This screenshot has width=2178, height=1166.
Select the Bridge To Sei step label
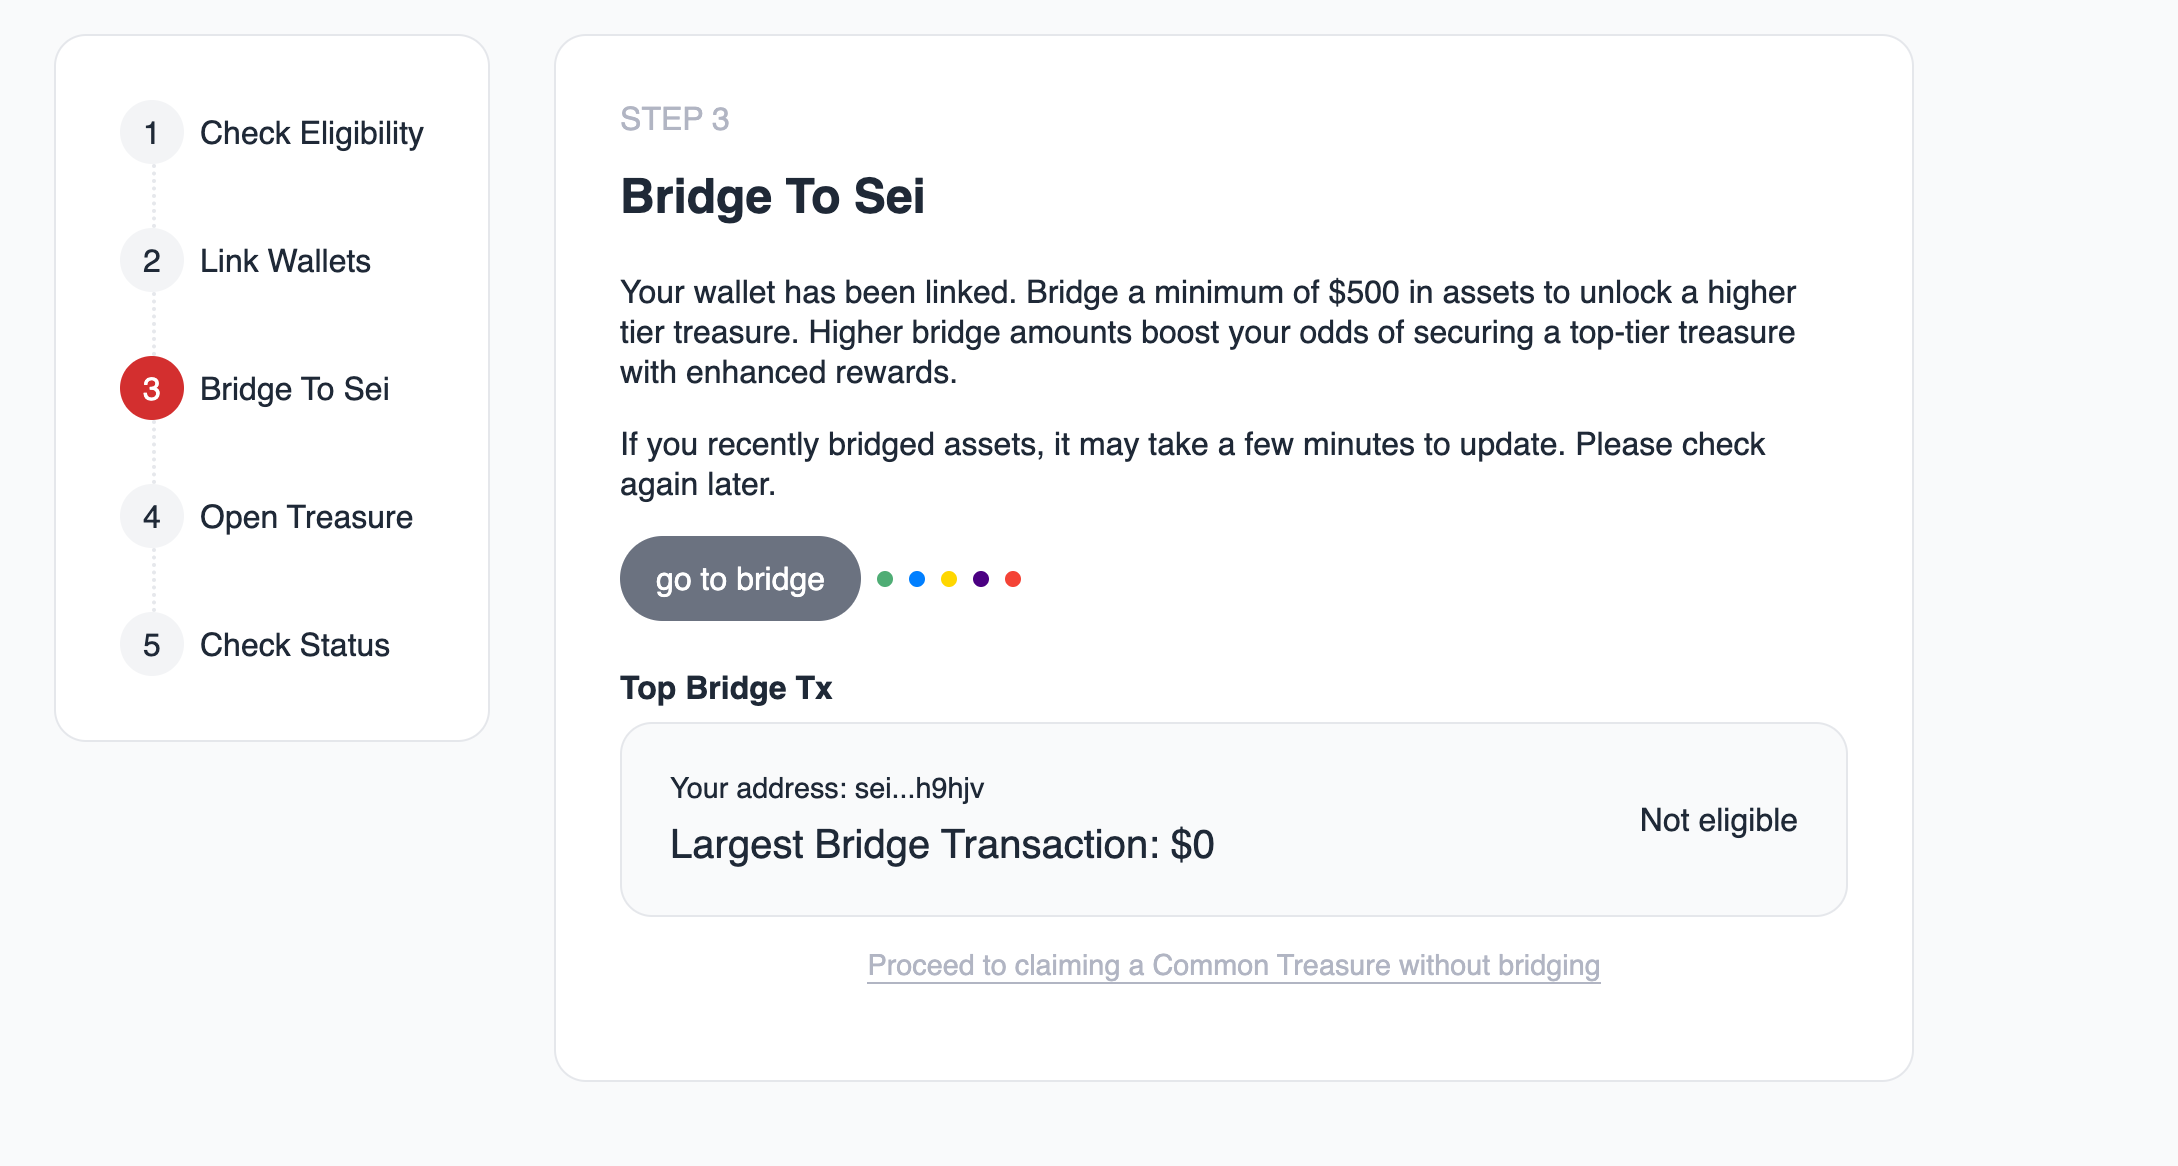click(294, 389)
